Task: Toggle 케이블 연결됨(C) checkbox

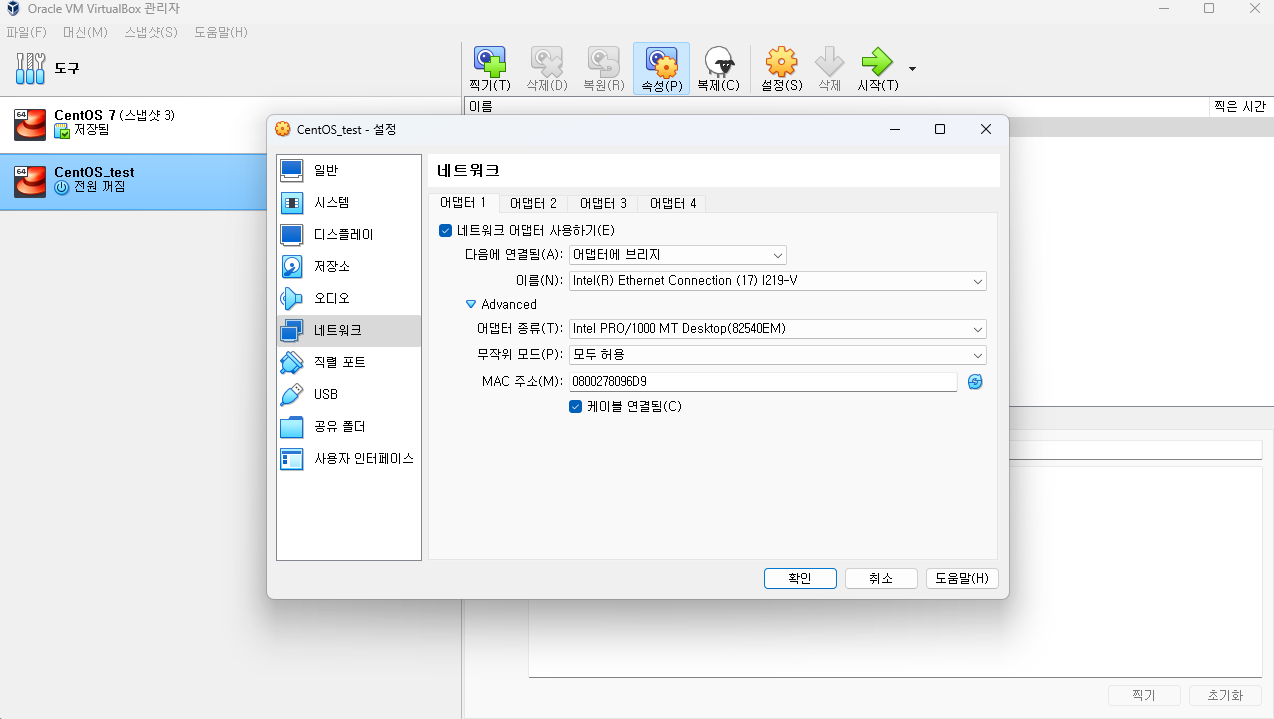Action: tap(576, 406)
